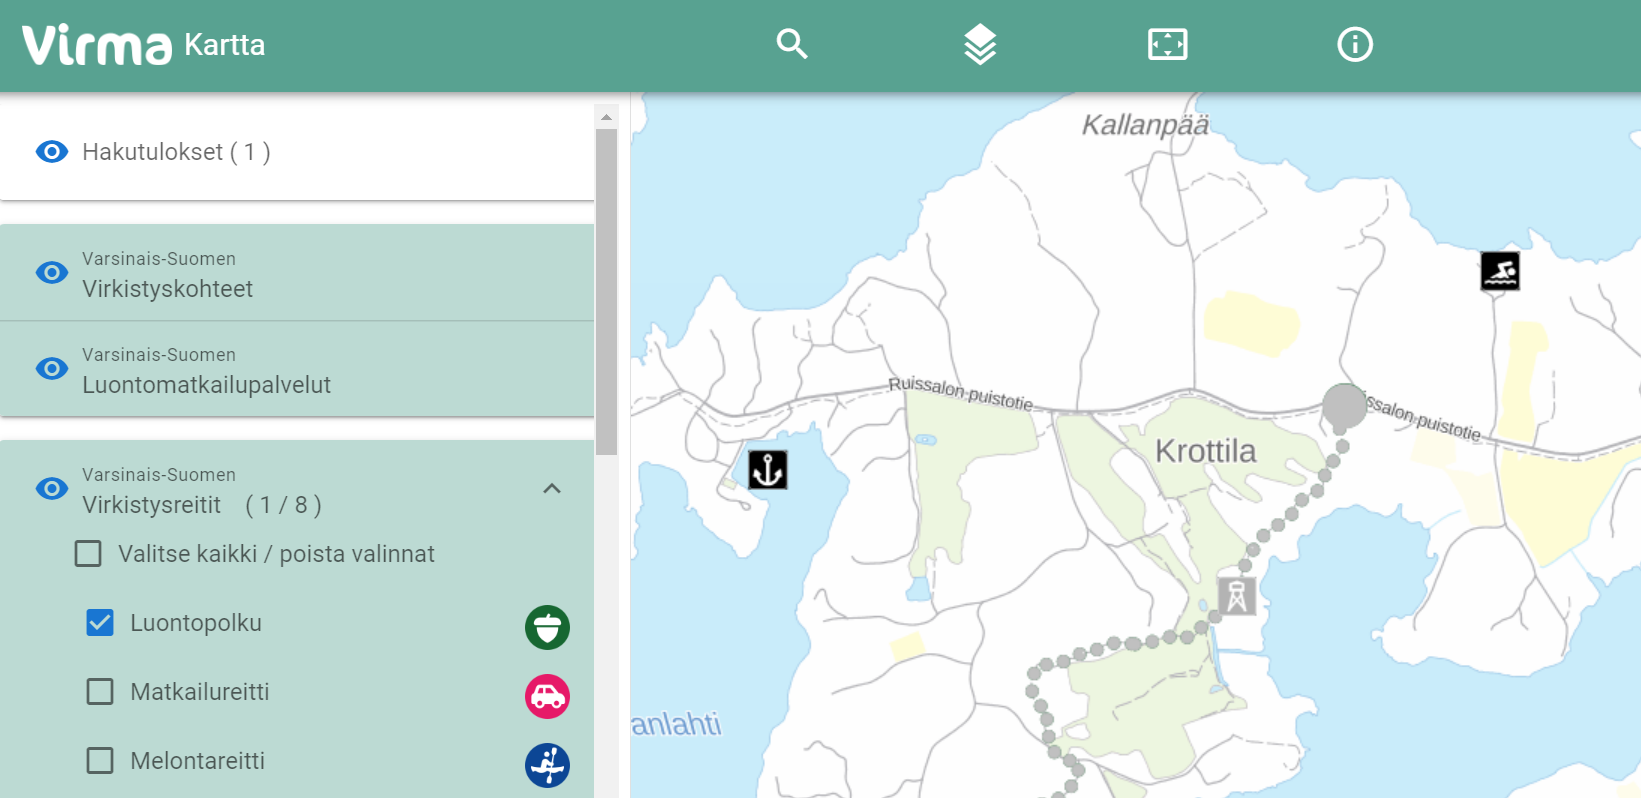Click the large gray route start marker
This screenshot has height=798, width=1641.
[1344, 405]
